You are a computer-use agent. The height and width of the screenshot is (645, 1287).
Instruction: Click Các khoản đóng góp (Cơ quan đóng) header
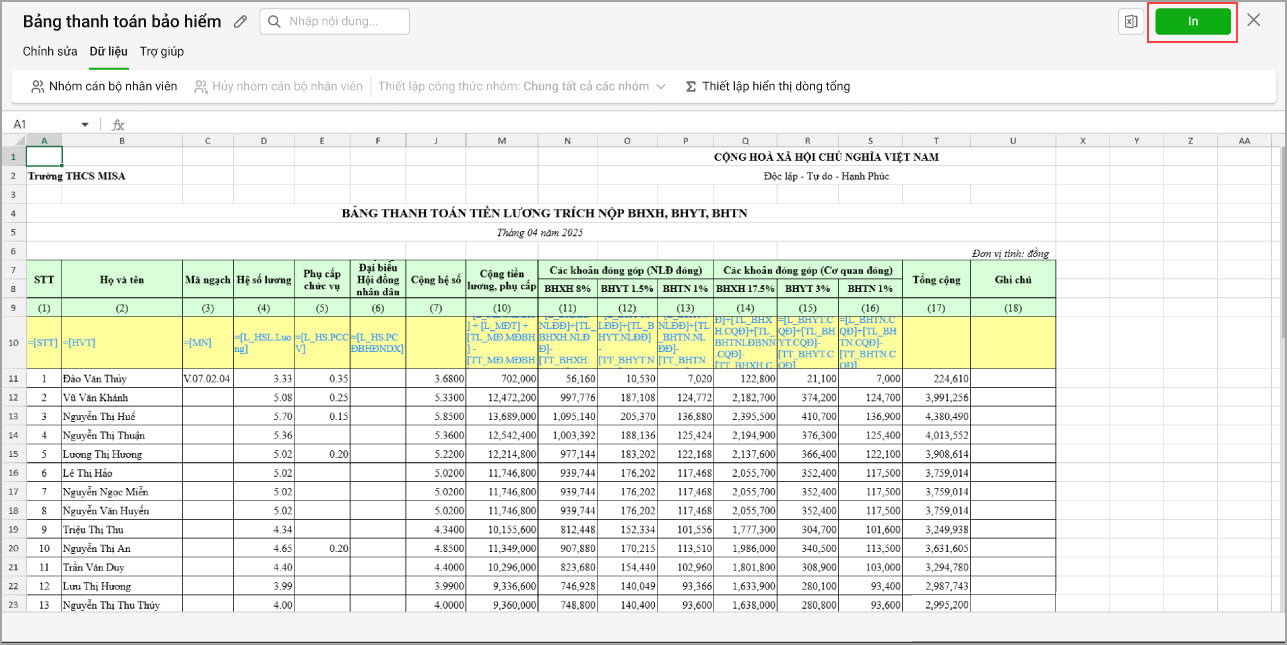coord(808,270)
